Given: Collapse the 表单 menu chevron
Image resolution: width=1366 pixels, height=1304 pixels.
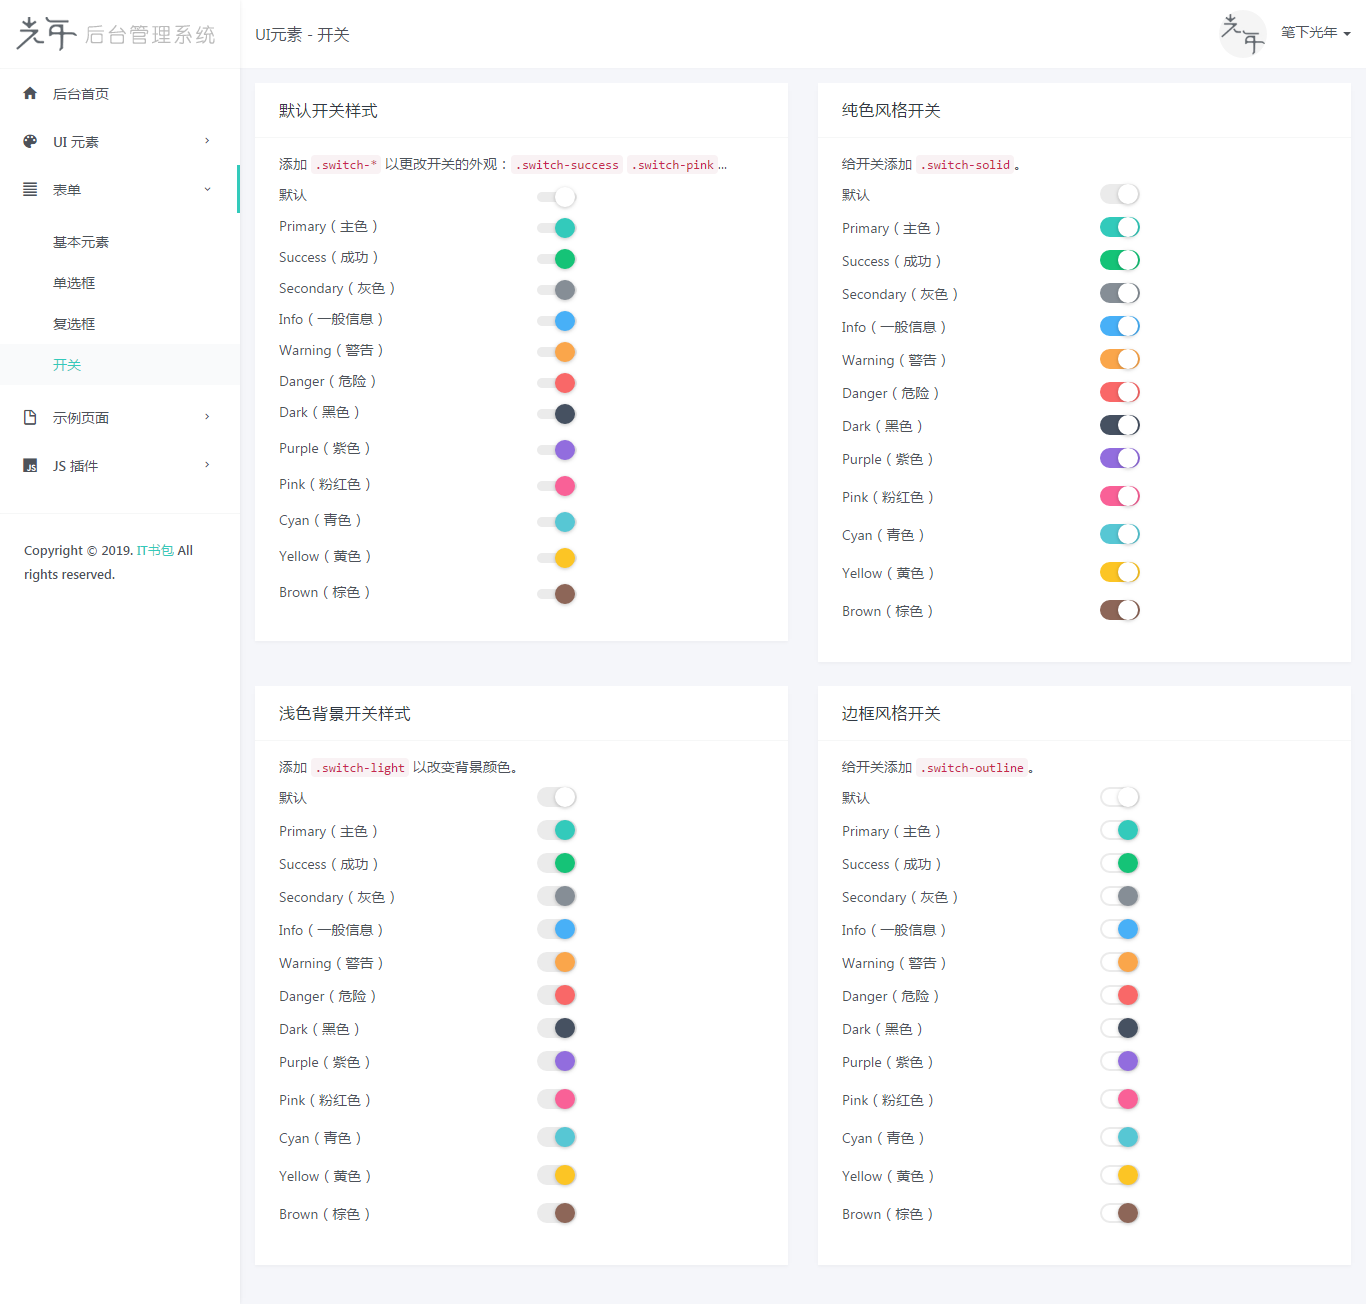Looking at the screenshot, I should [207, 189].
